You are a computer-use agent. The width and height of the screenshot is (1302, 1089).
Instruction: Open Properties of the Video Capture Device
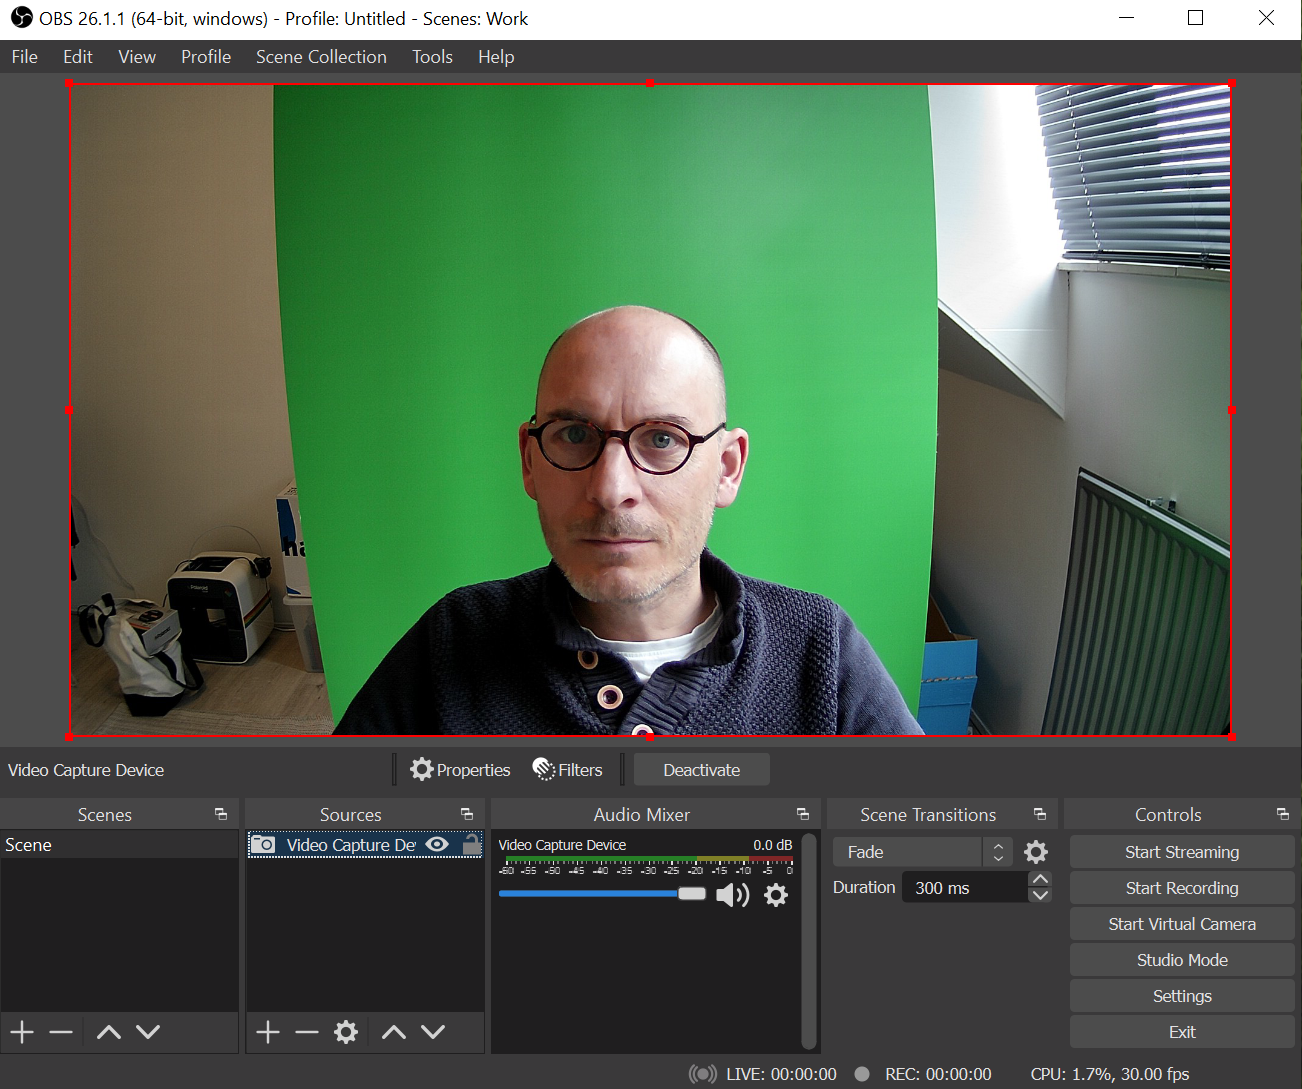[461, 770]
